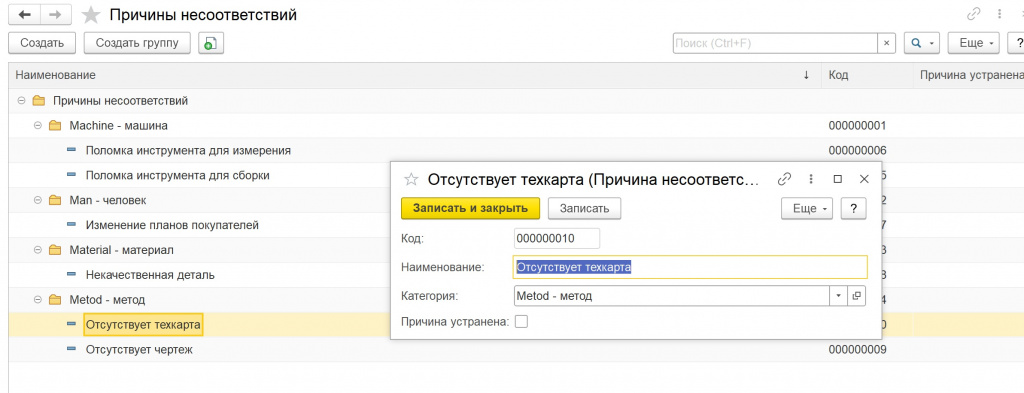Copy link using dialog chain icon
Image resolution: width=1024 pixels, height=393 pixels.
click(x=785, y=179)
